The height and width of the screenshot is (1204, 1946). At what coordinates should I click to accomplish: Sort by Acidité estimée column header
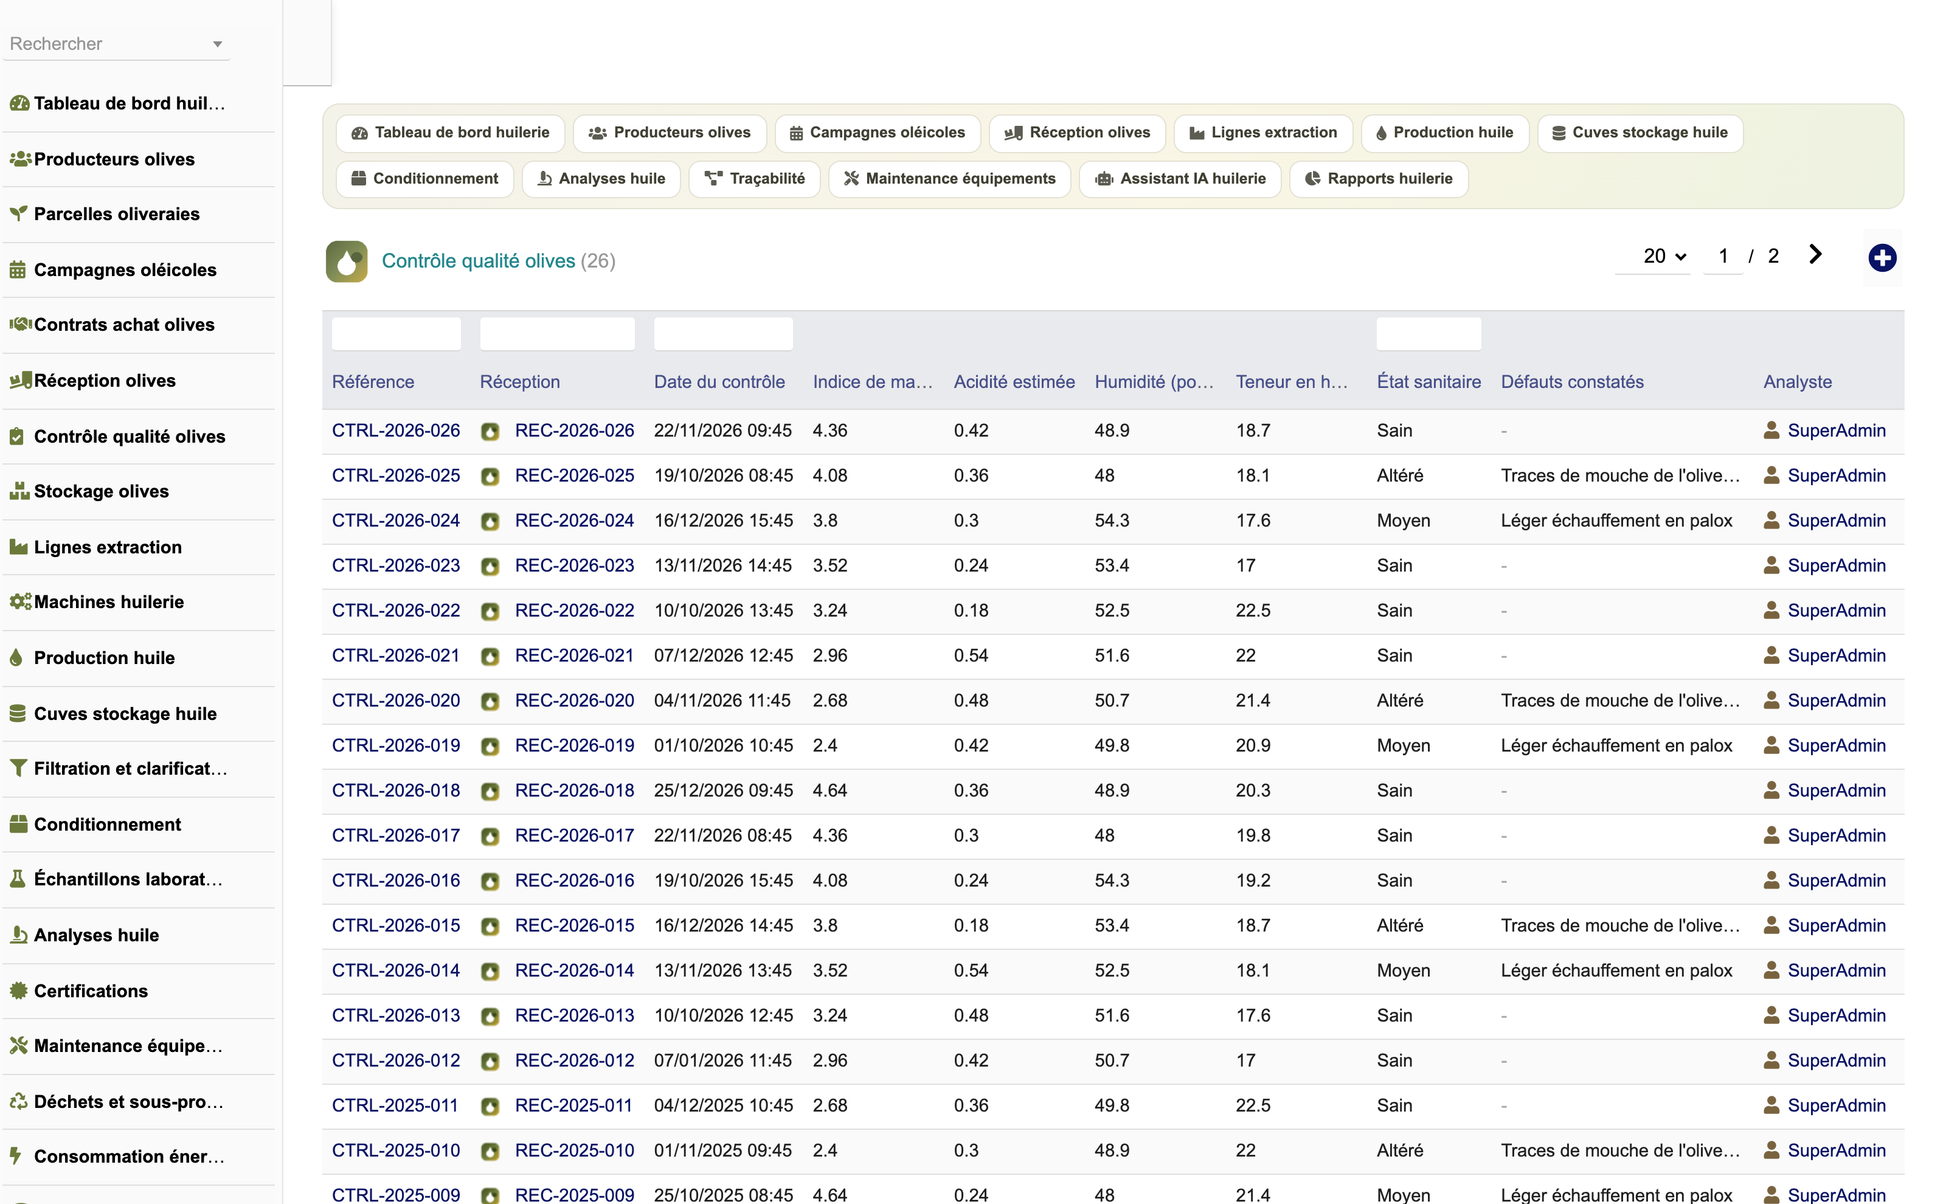(x=1014, y=382)
